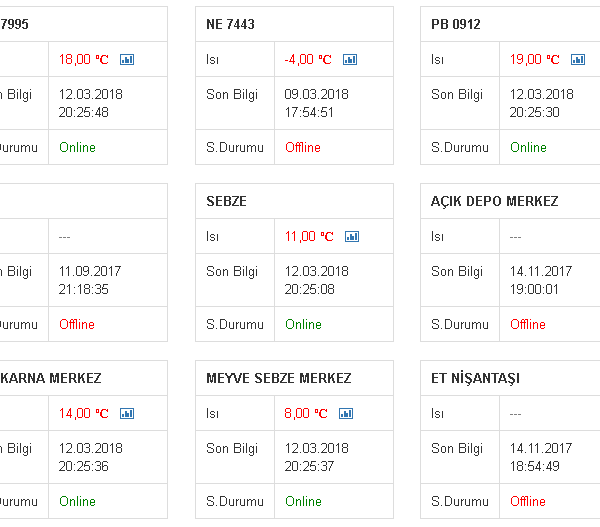Open temperature chart icon for 18,00 °C card
600x527 pixels.
point(127,60)
